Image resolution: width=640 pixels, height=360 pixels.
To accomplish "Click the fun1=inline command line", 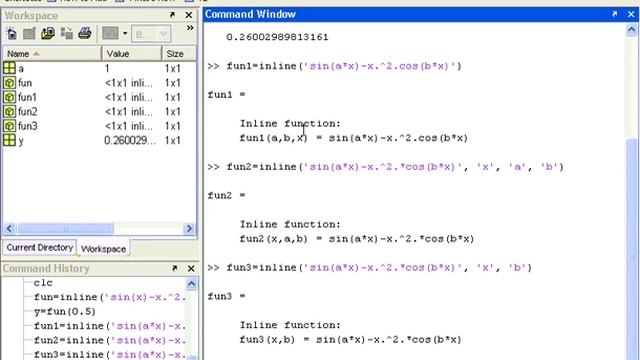I will 334,66.
